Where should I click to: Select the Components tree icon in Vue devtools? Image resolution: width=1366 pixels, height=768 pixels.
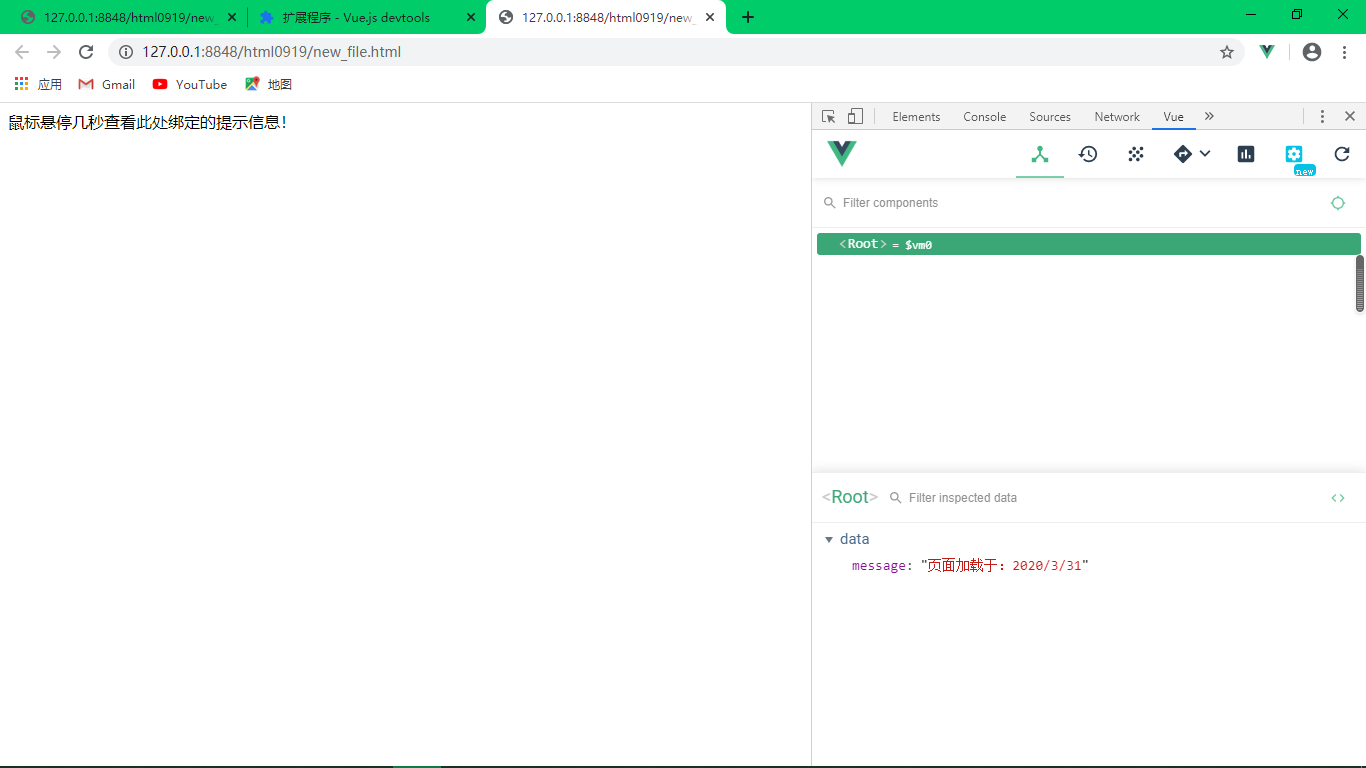pos(1039,153)
